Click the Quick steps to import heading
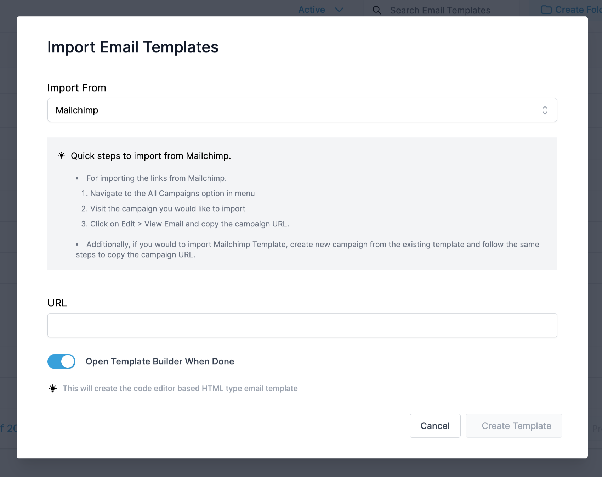 [151, 156]
